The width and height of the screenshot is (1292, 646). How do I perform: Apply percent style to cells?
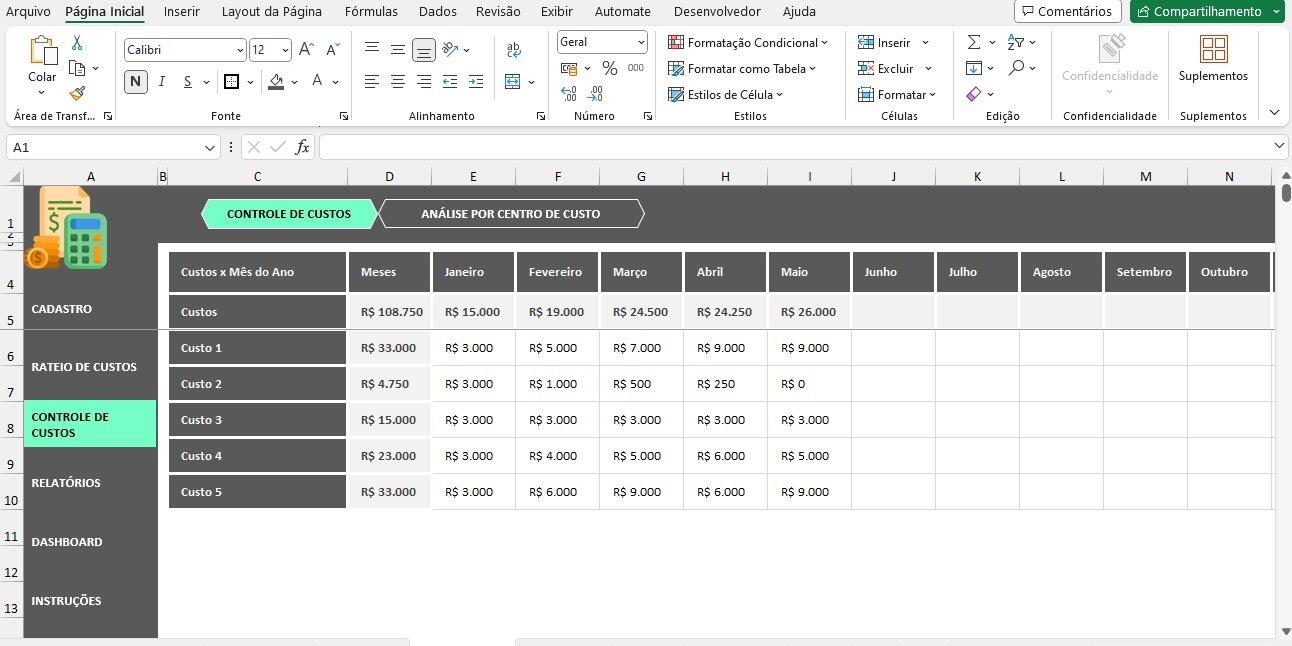point(609,68)
